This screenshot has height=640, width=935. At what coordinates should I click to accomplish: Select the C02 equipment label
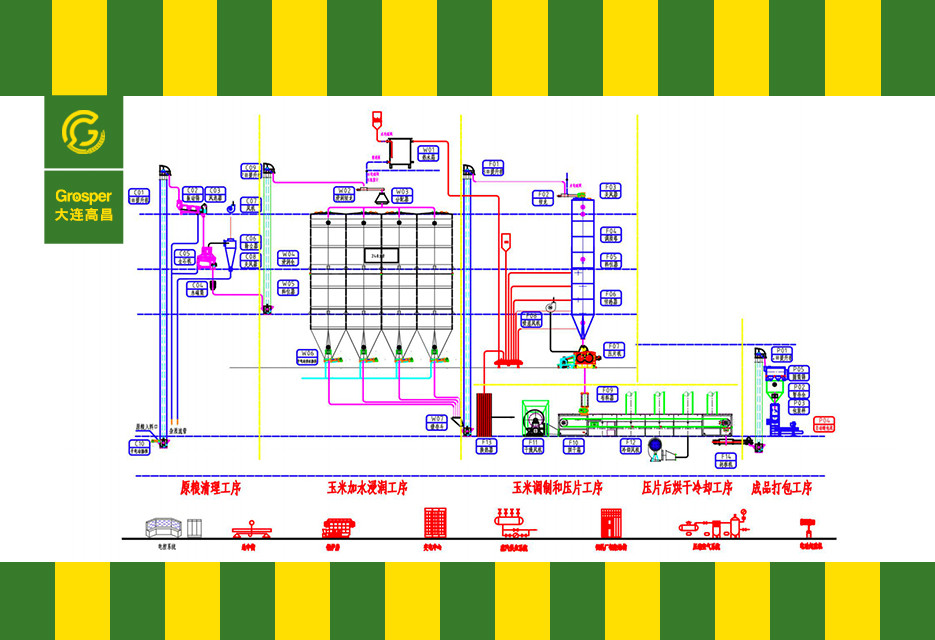tap(193, 194)
